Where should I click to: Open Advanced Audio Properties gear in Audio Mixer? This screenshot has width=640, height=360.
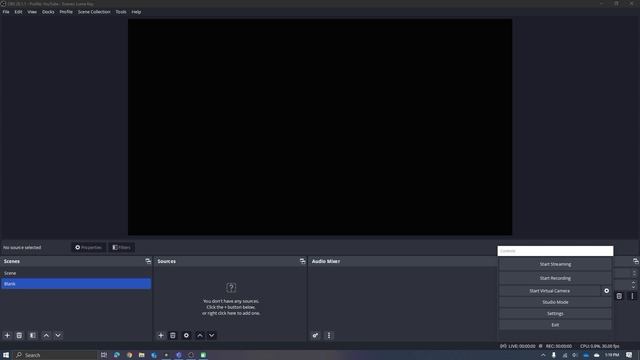tap(315, 335)
